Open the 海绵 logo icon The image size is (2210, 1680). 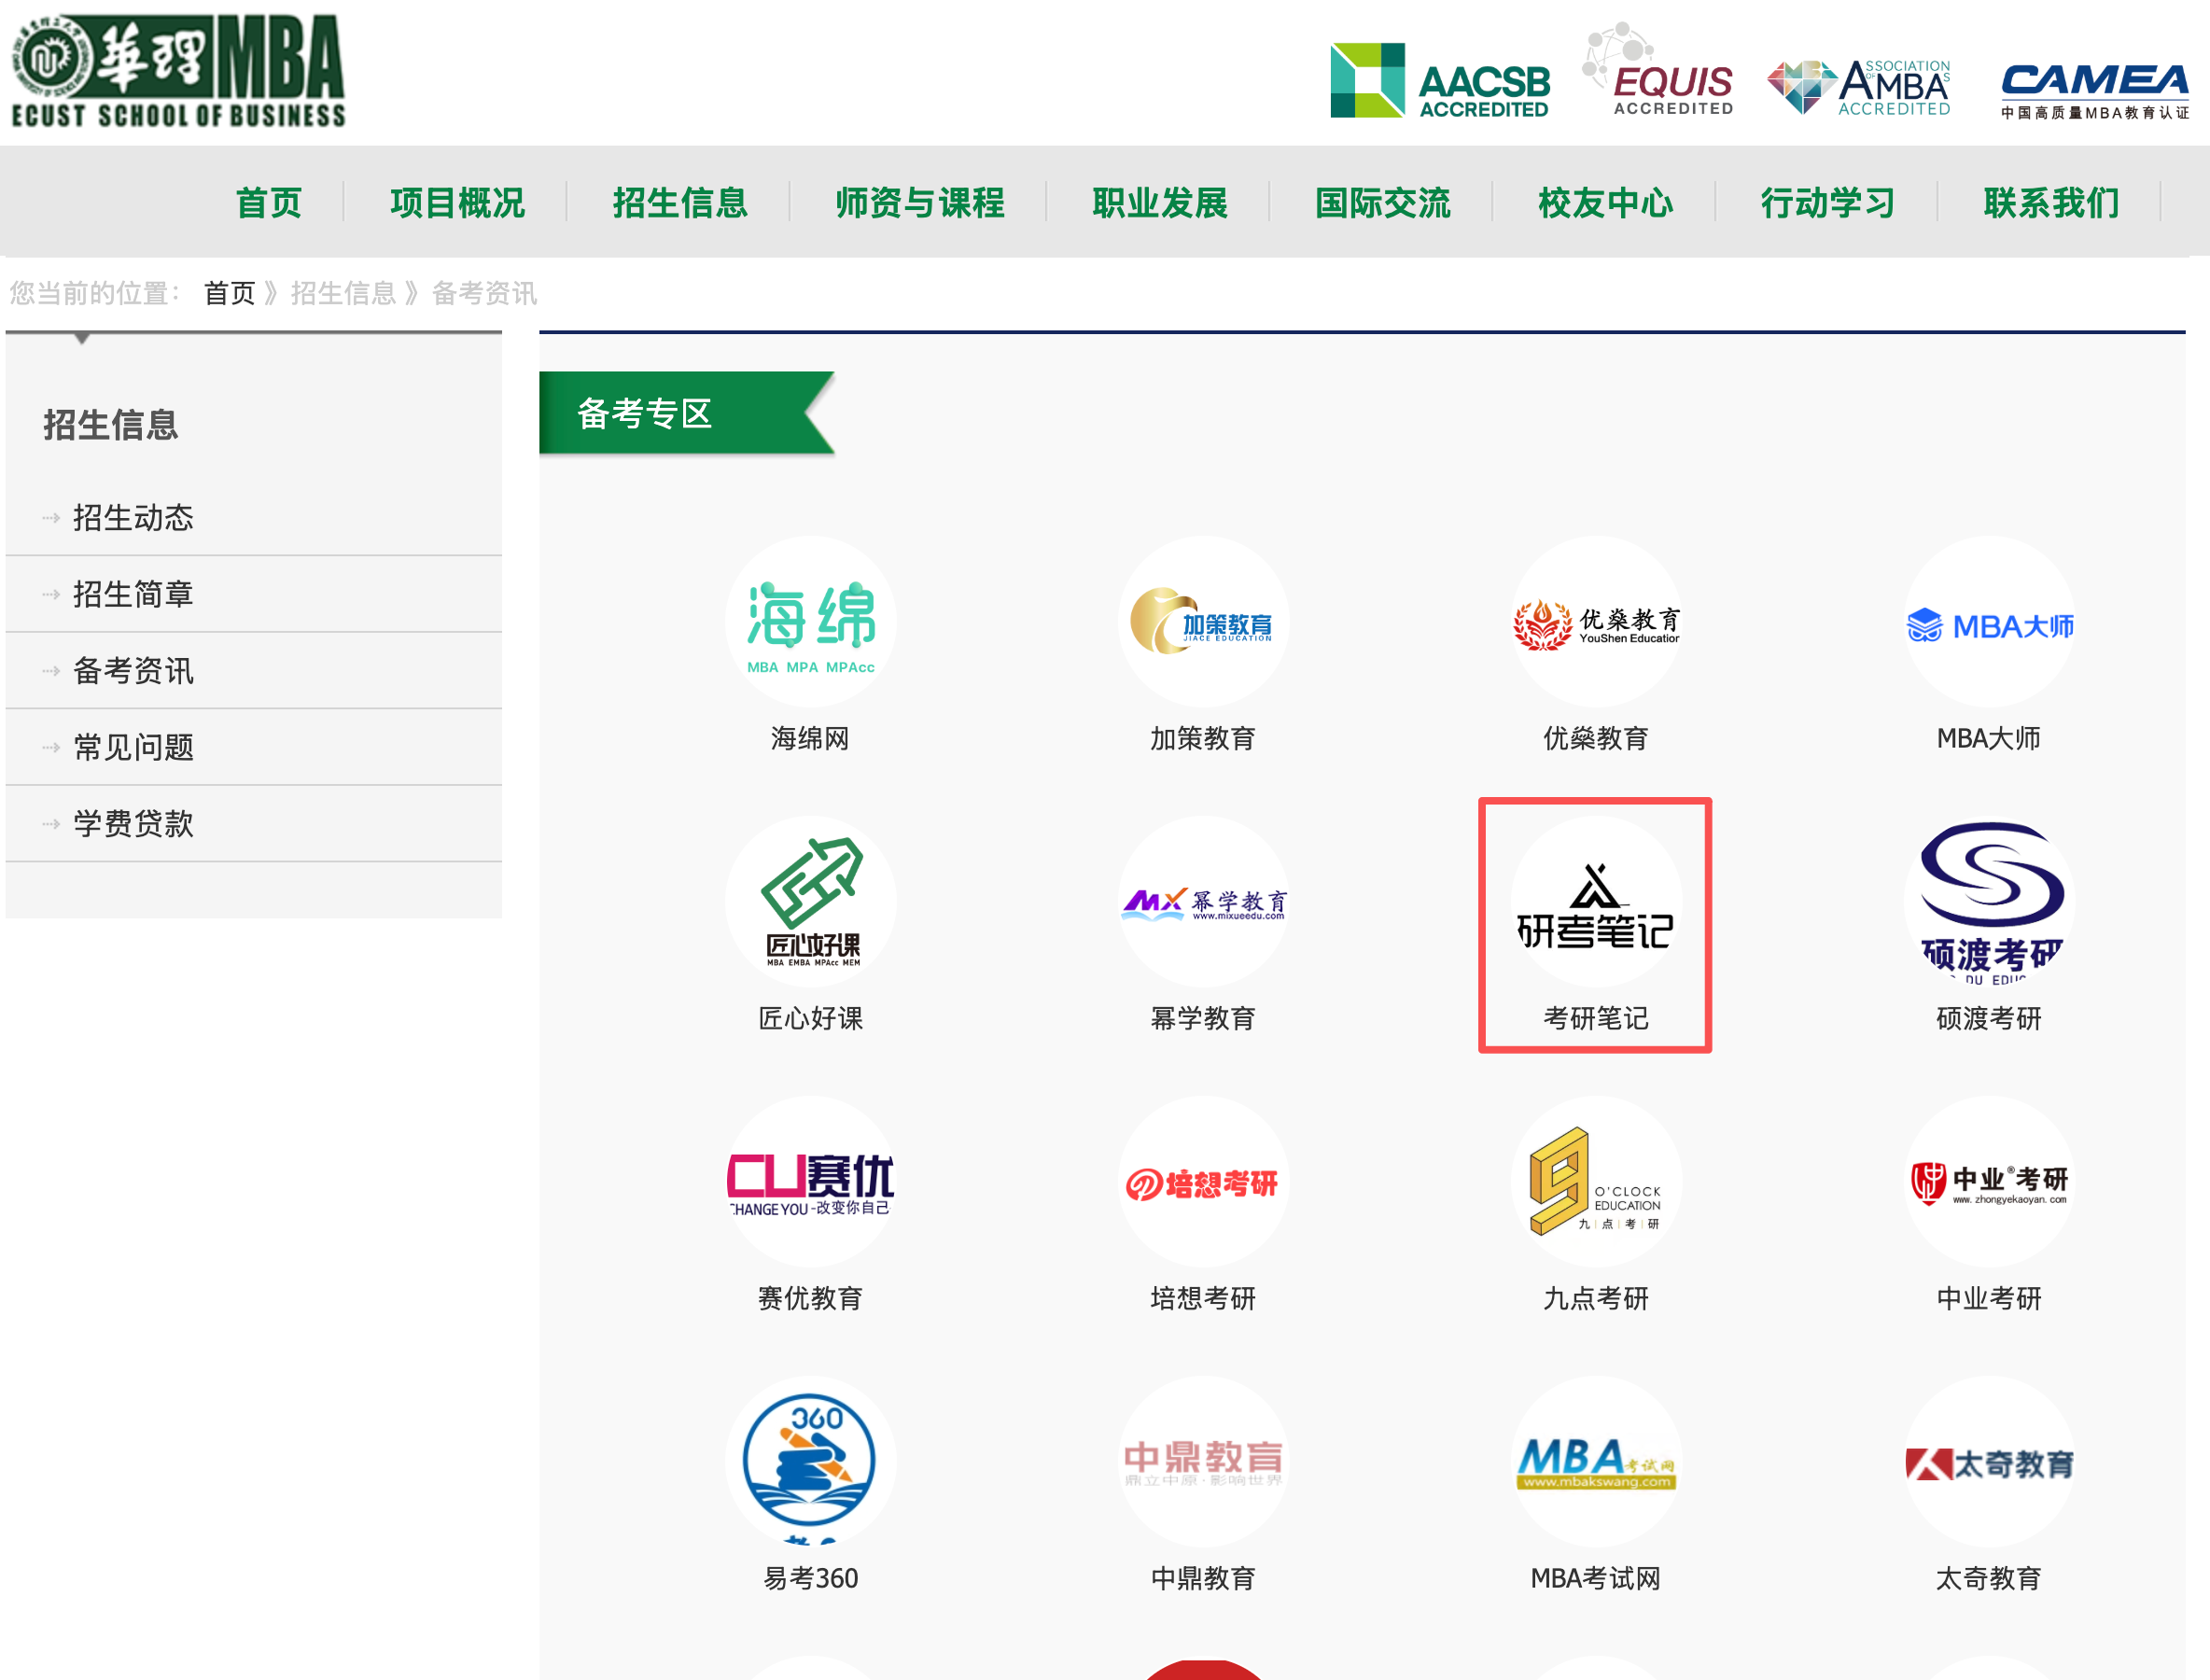click(x=810, y=622)
